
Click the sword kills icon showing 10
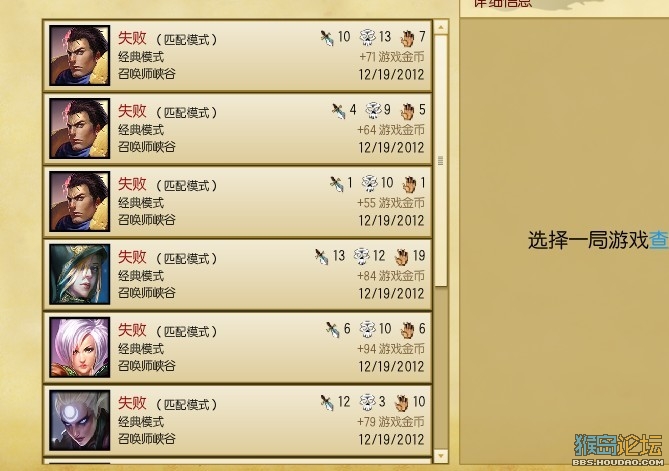point(327,38)
